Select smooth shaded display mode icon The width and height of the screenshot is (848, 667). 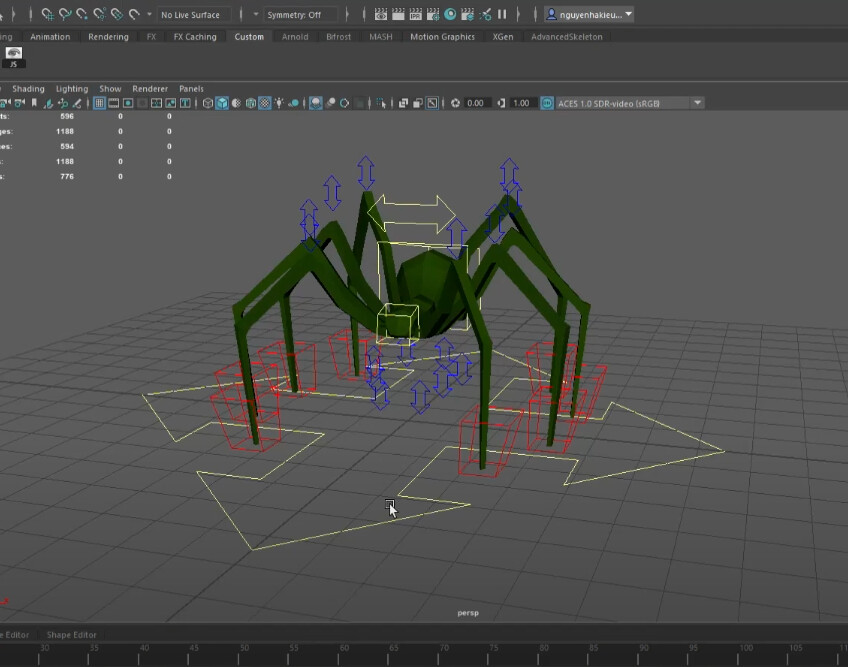click(x=222, y=102)
